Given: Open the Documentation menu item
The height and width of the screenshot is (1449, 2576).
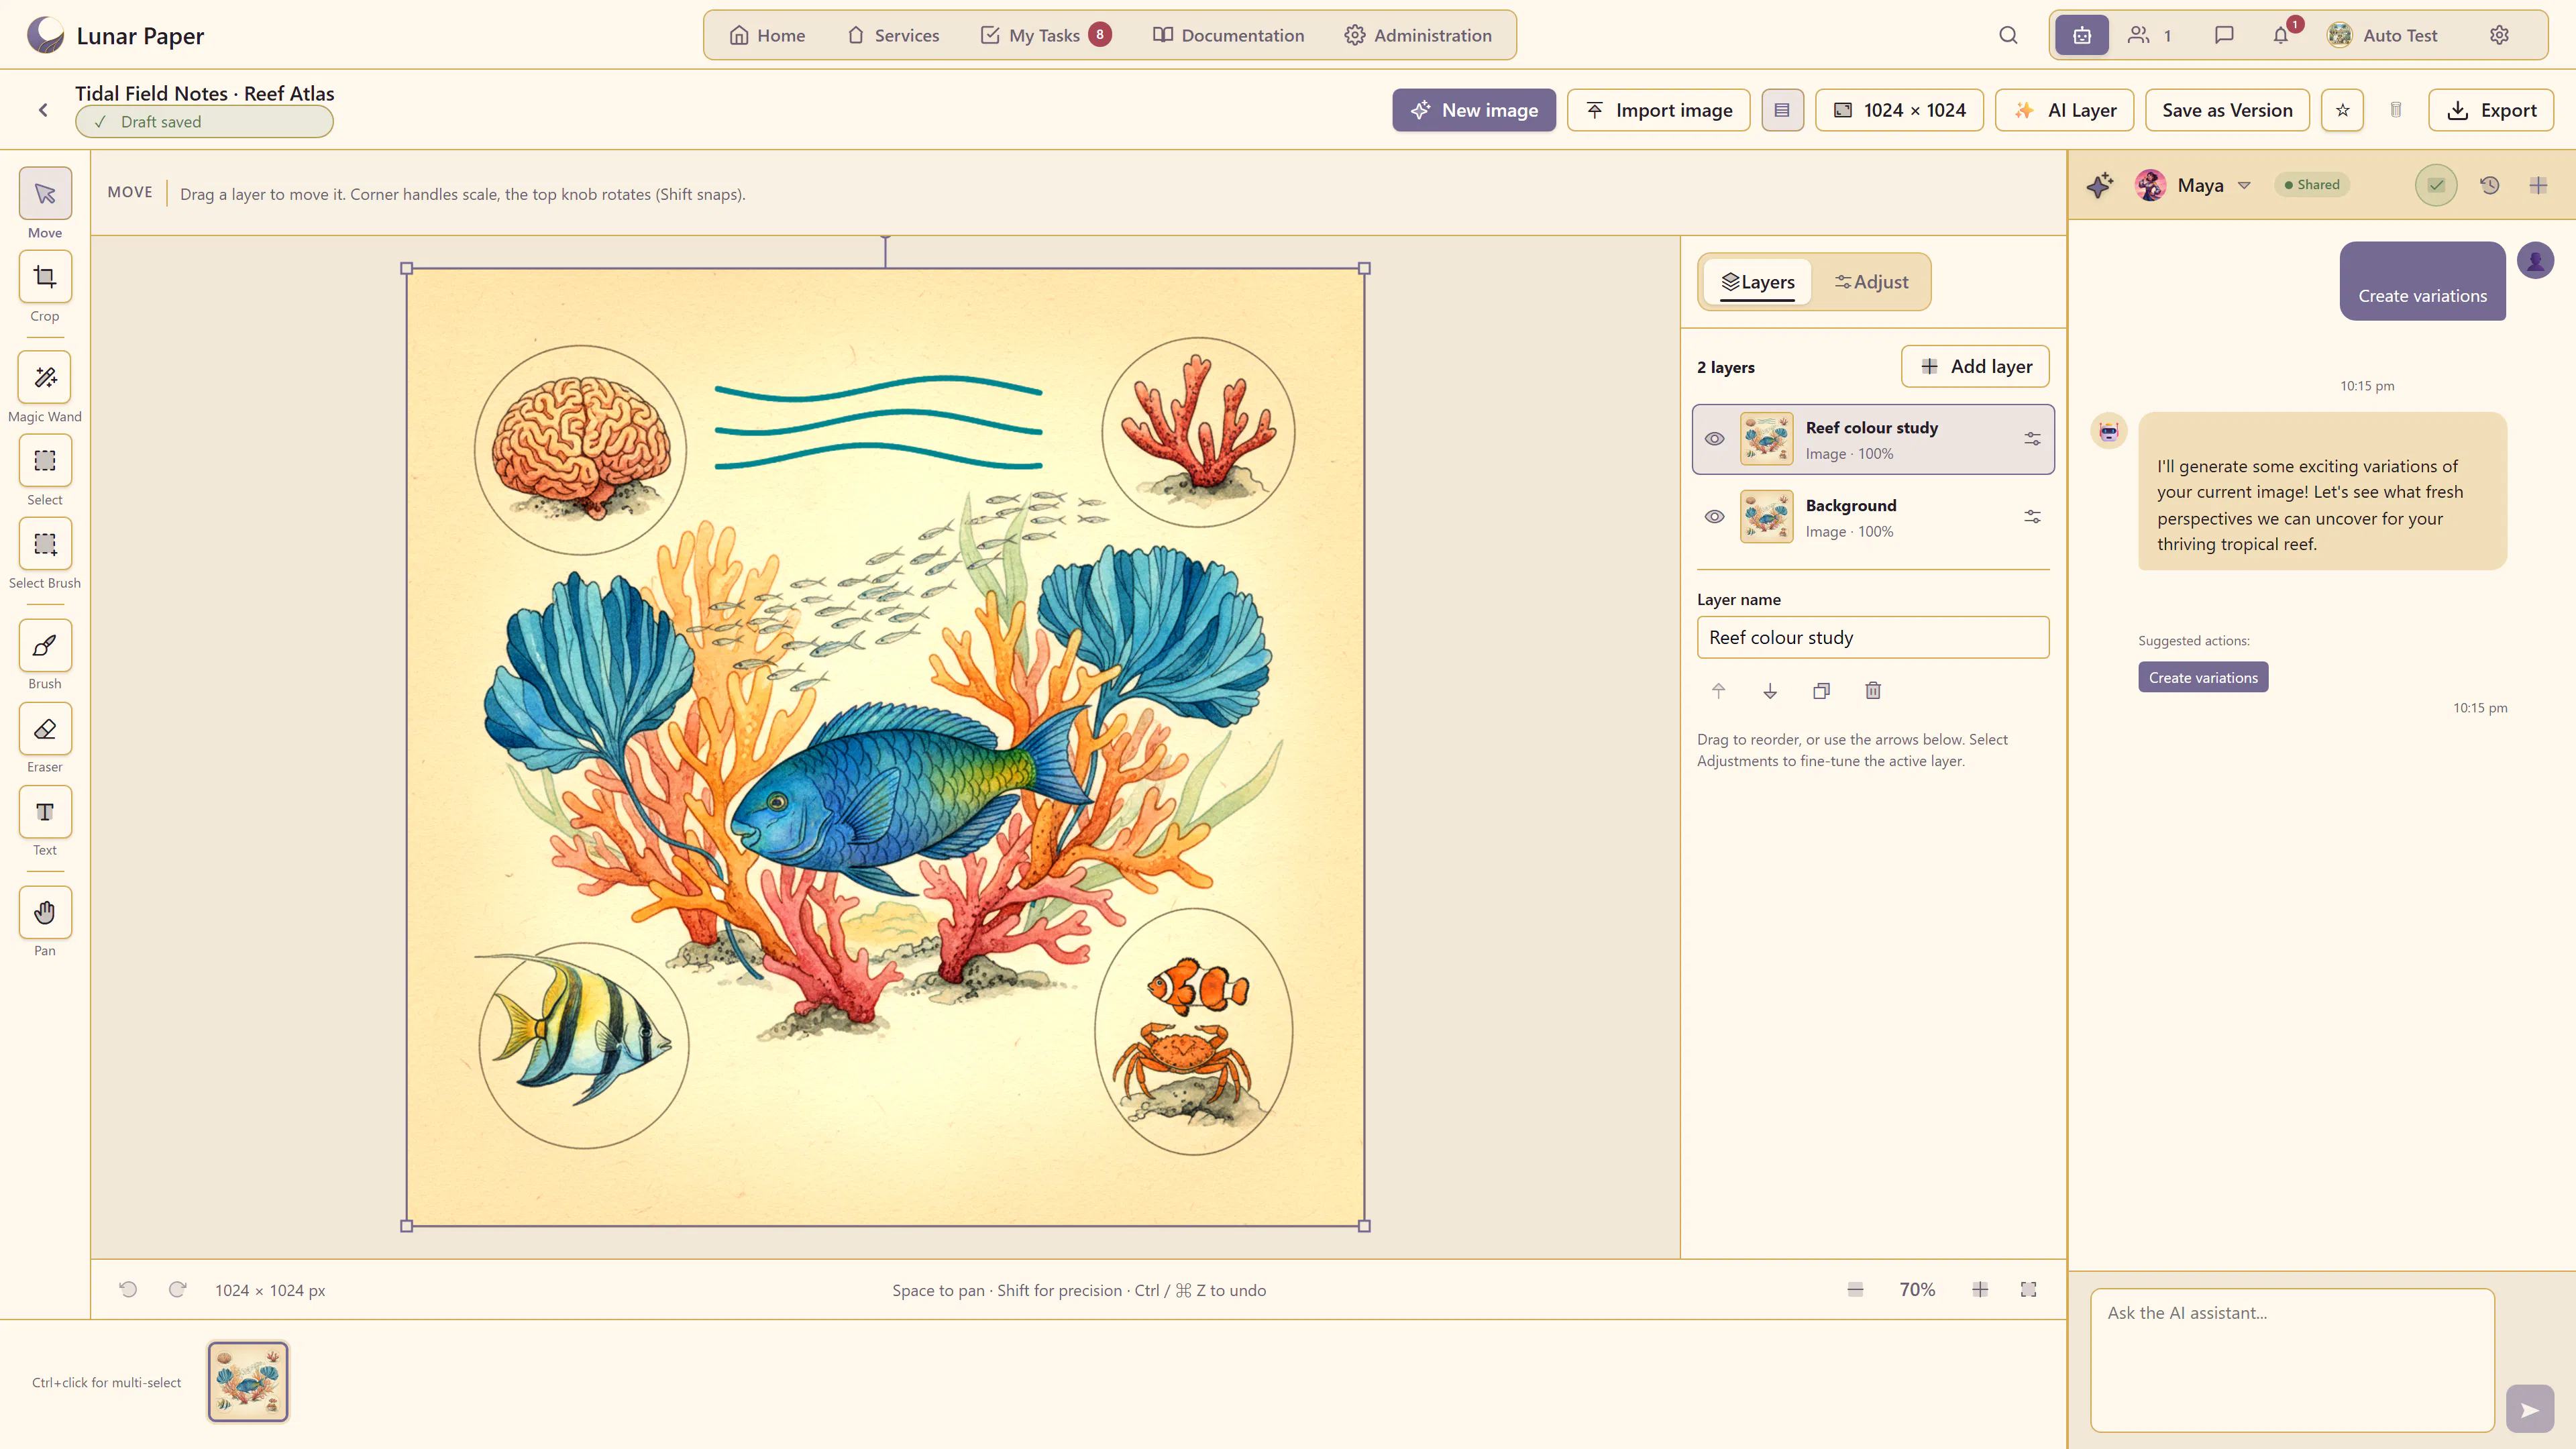Looking at the screenshot, I should point(1228,35).
